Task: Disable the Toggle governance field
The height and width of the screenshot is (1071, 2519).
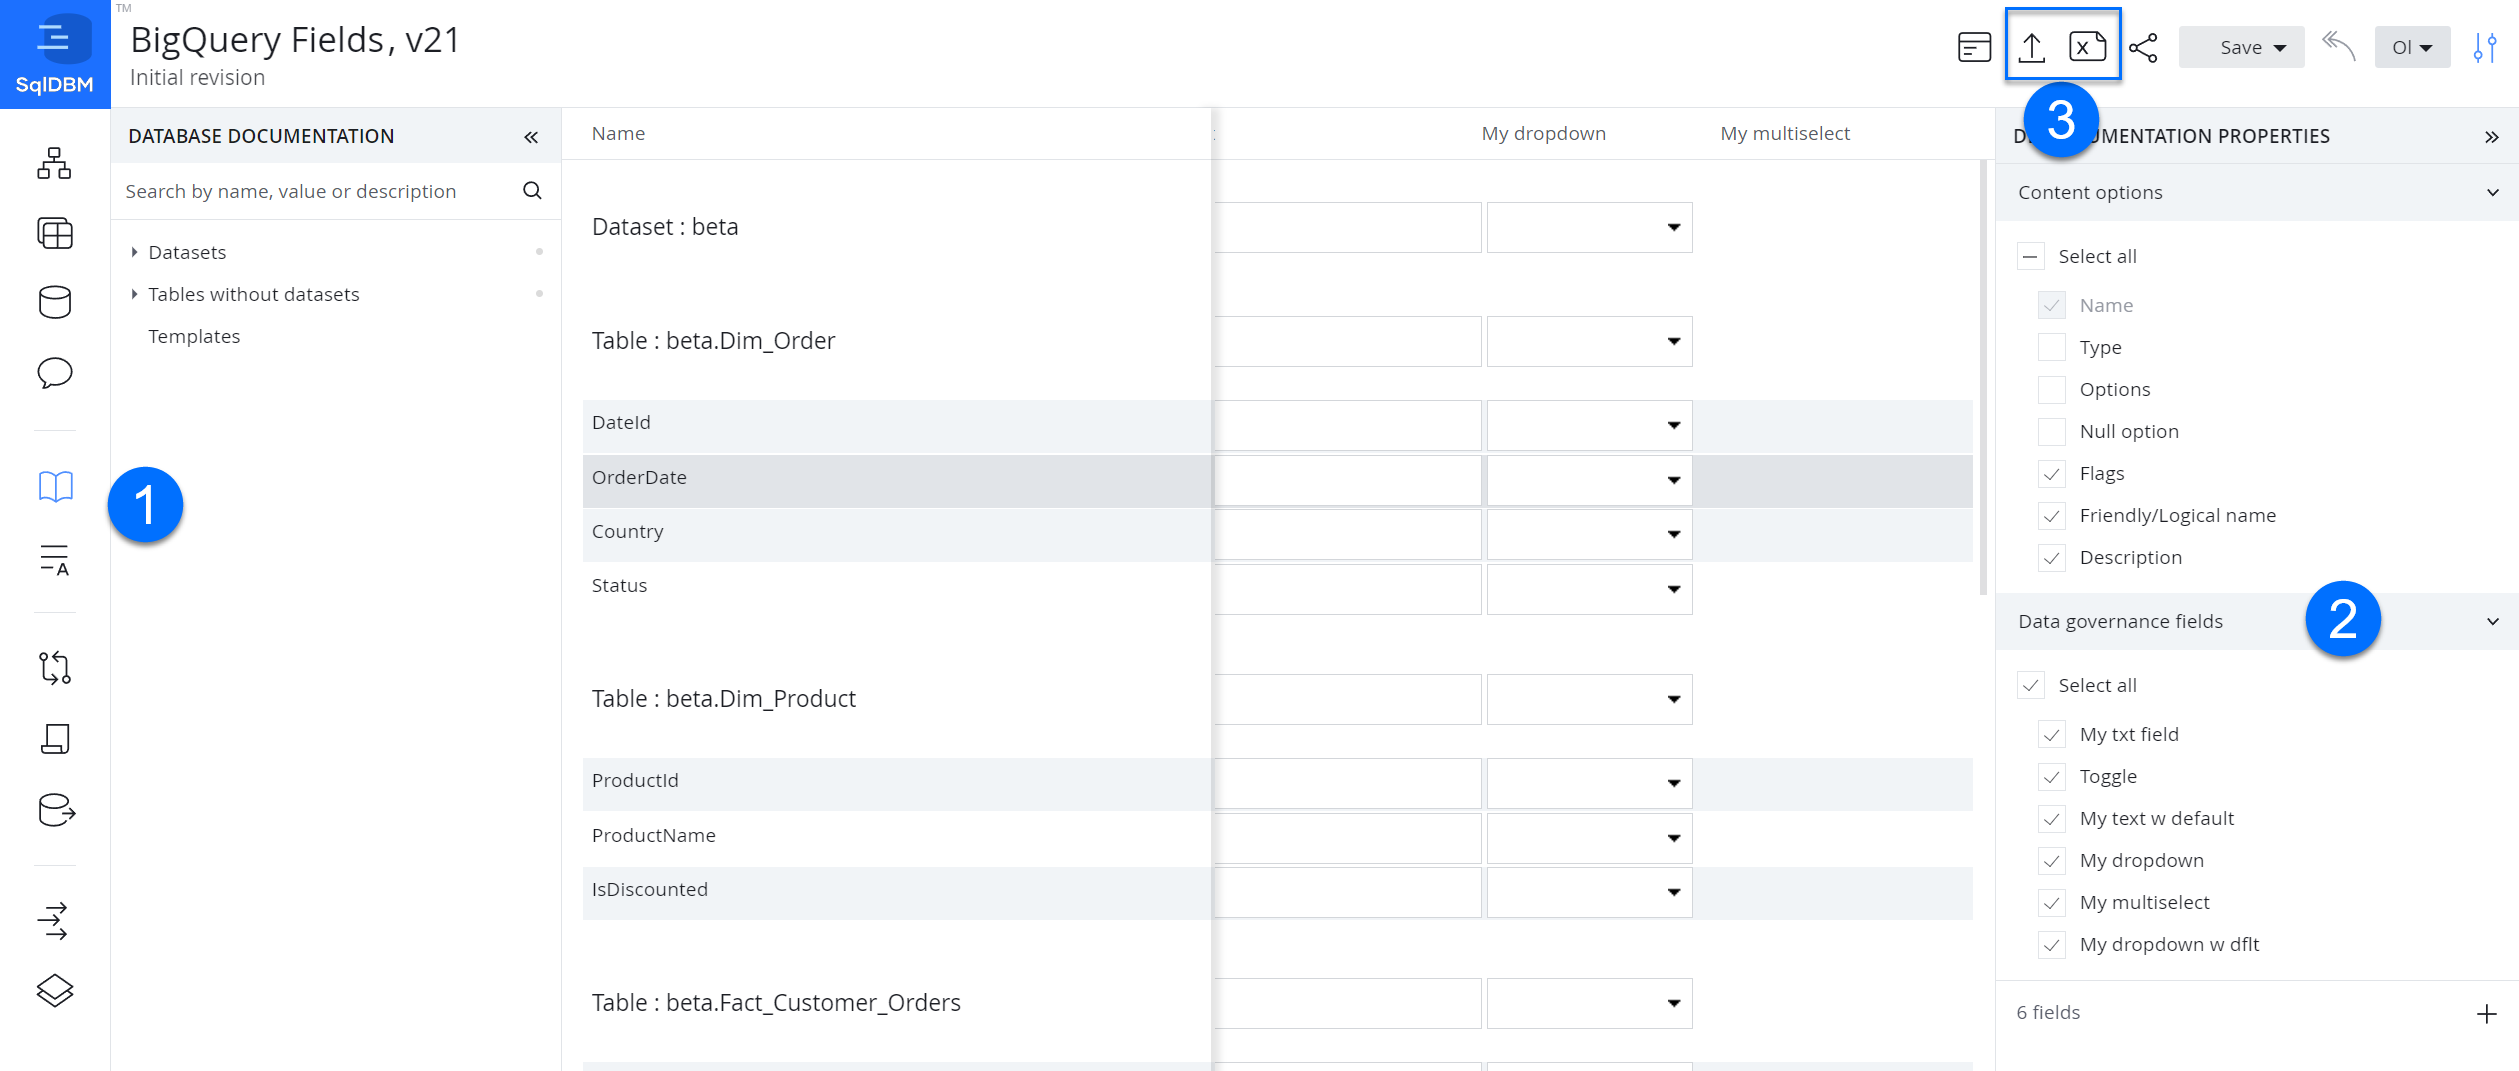Action: tap(2052, 776)
